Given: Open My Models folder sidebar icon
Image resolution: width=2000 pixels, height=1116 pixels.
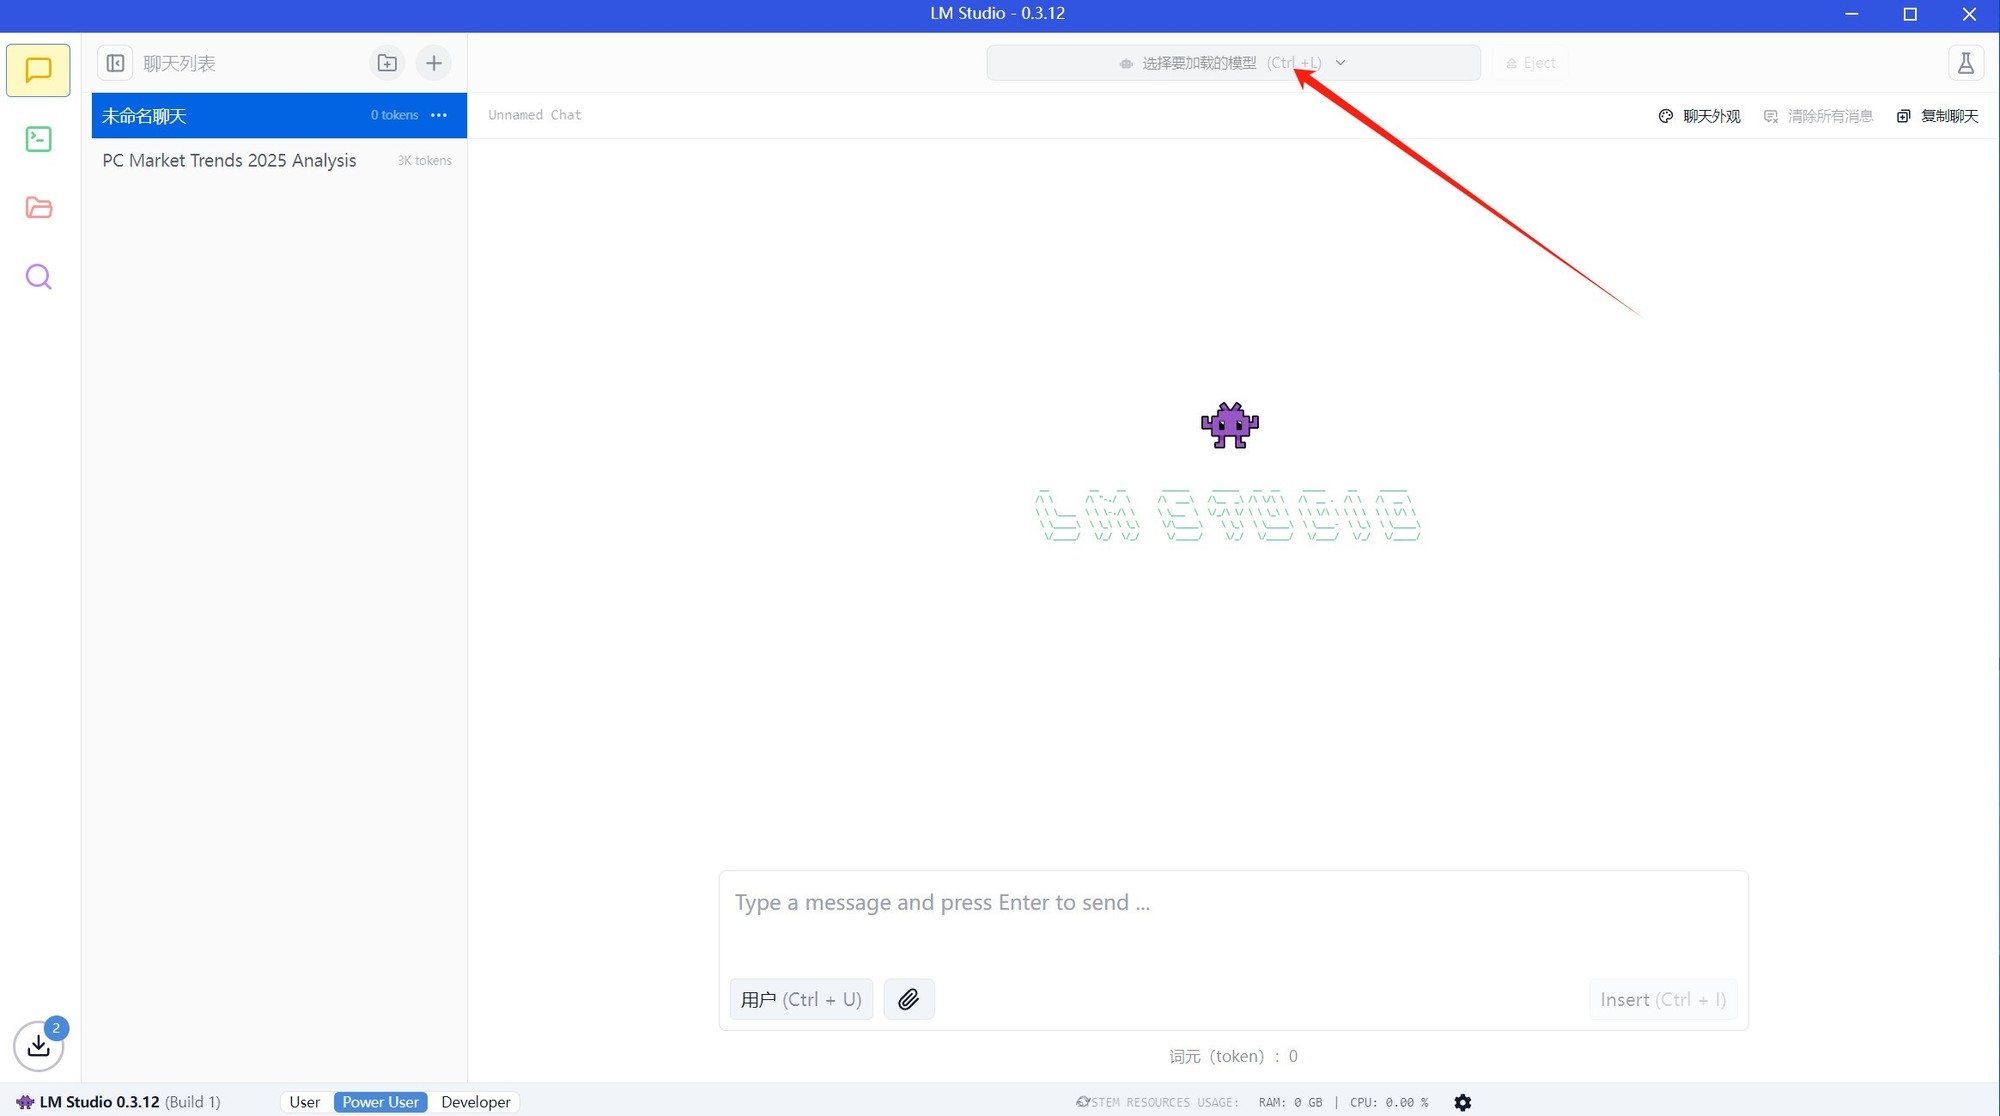Looking at the screenshot, I should coord(38,208).
